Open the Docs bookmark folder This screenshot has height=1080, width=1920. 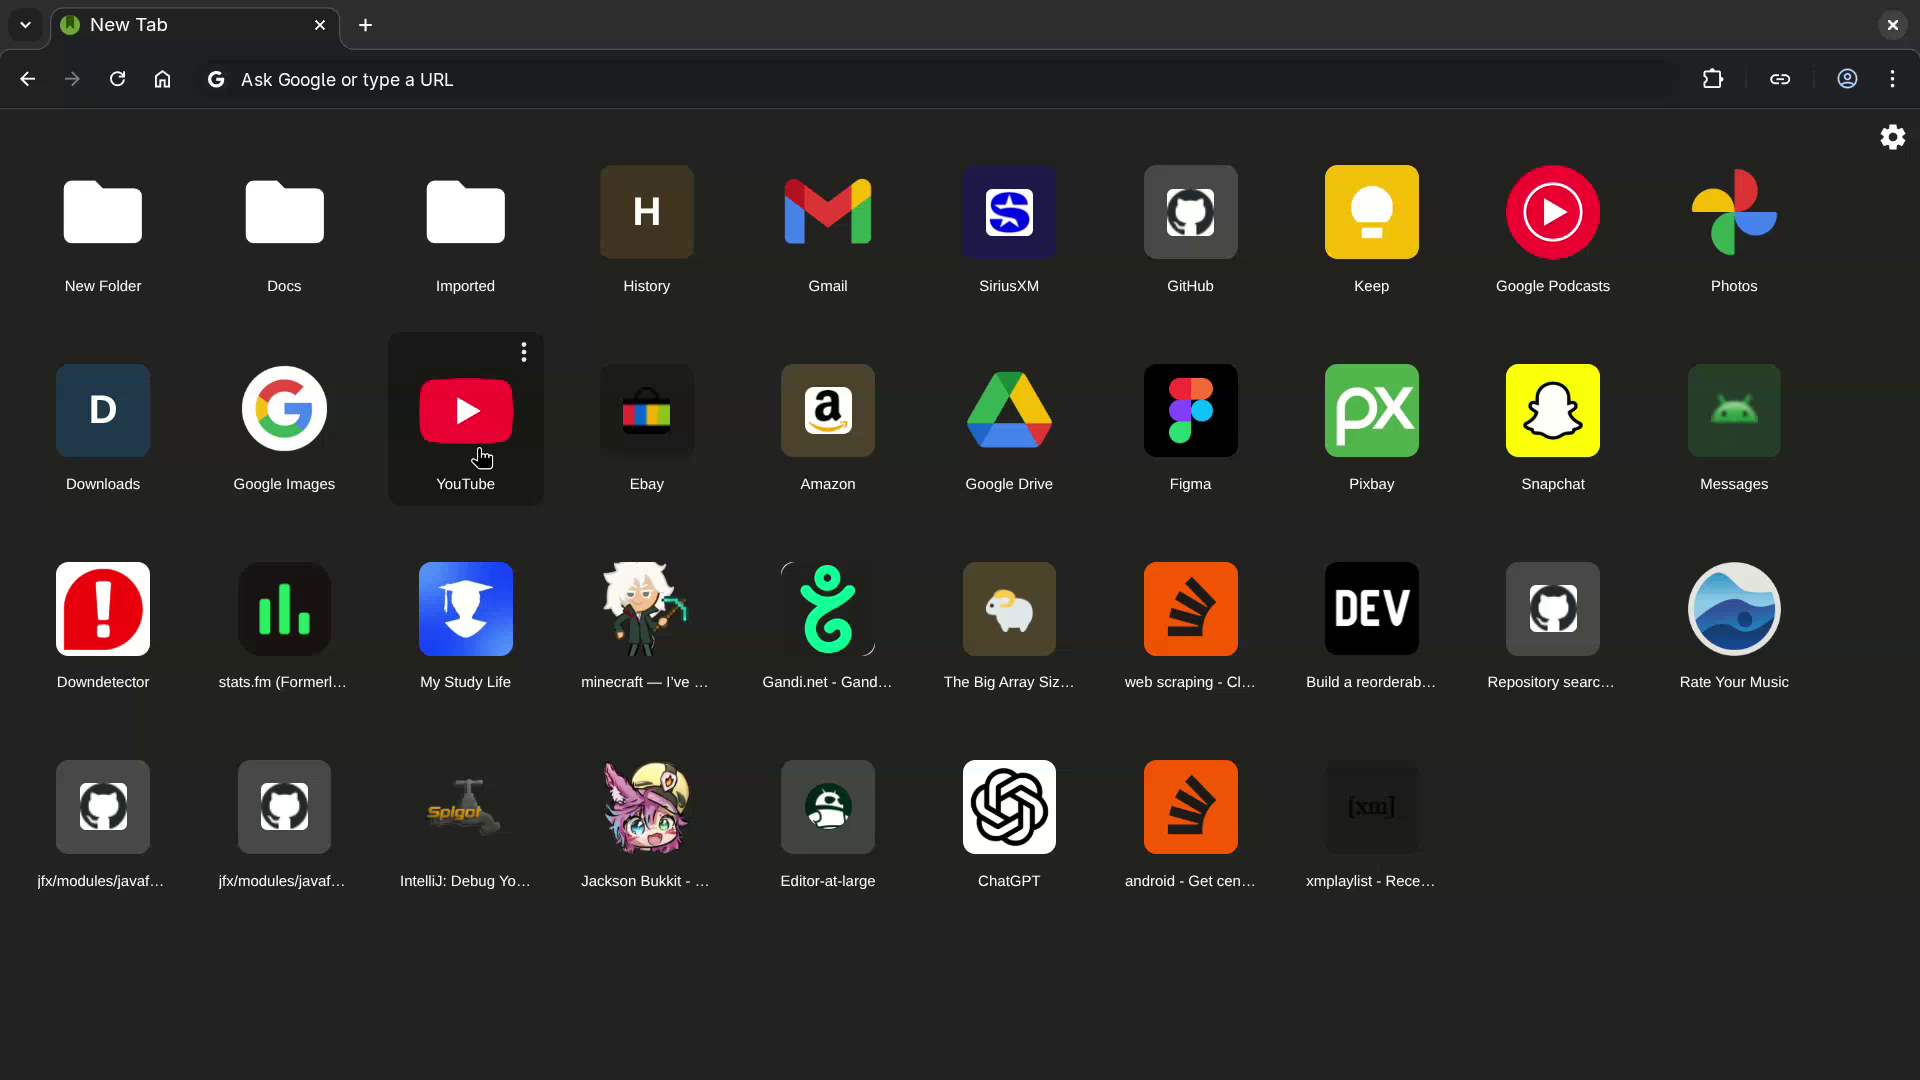[x=284, y=212]
